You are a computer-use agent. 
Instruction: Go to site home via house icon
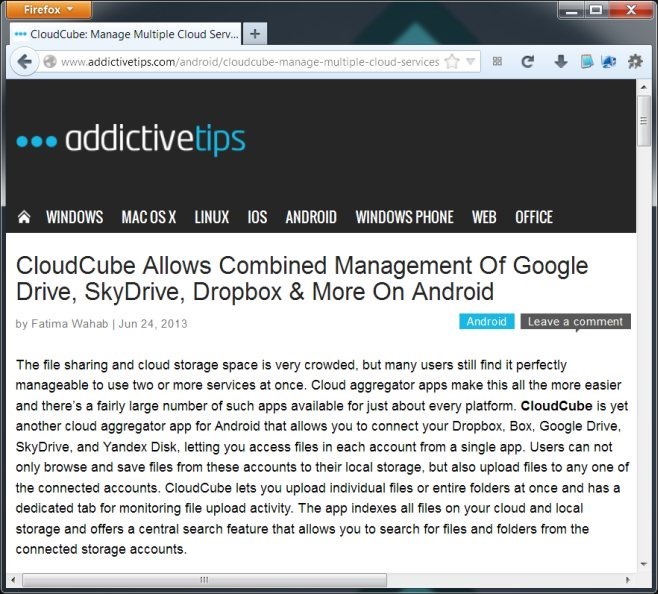tap(24, 217)
